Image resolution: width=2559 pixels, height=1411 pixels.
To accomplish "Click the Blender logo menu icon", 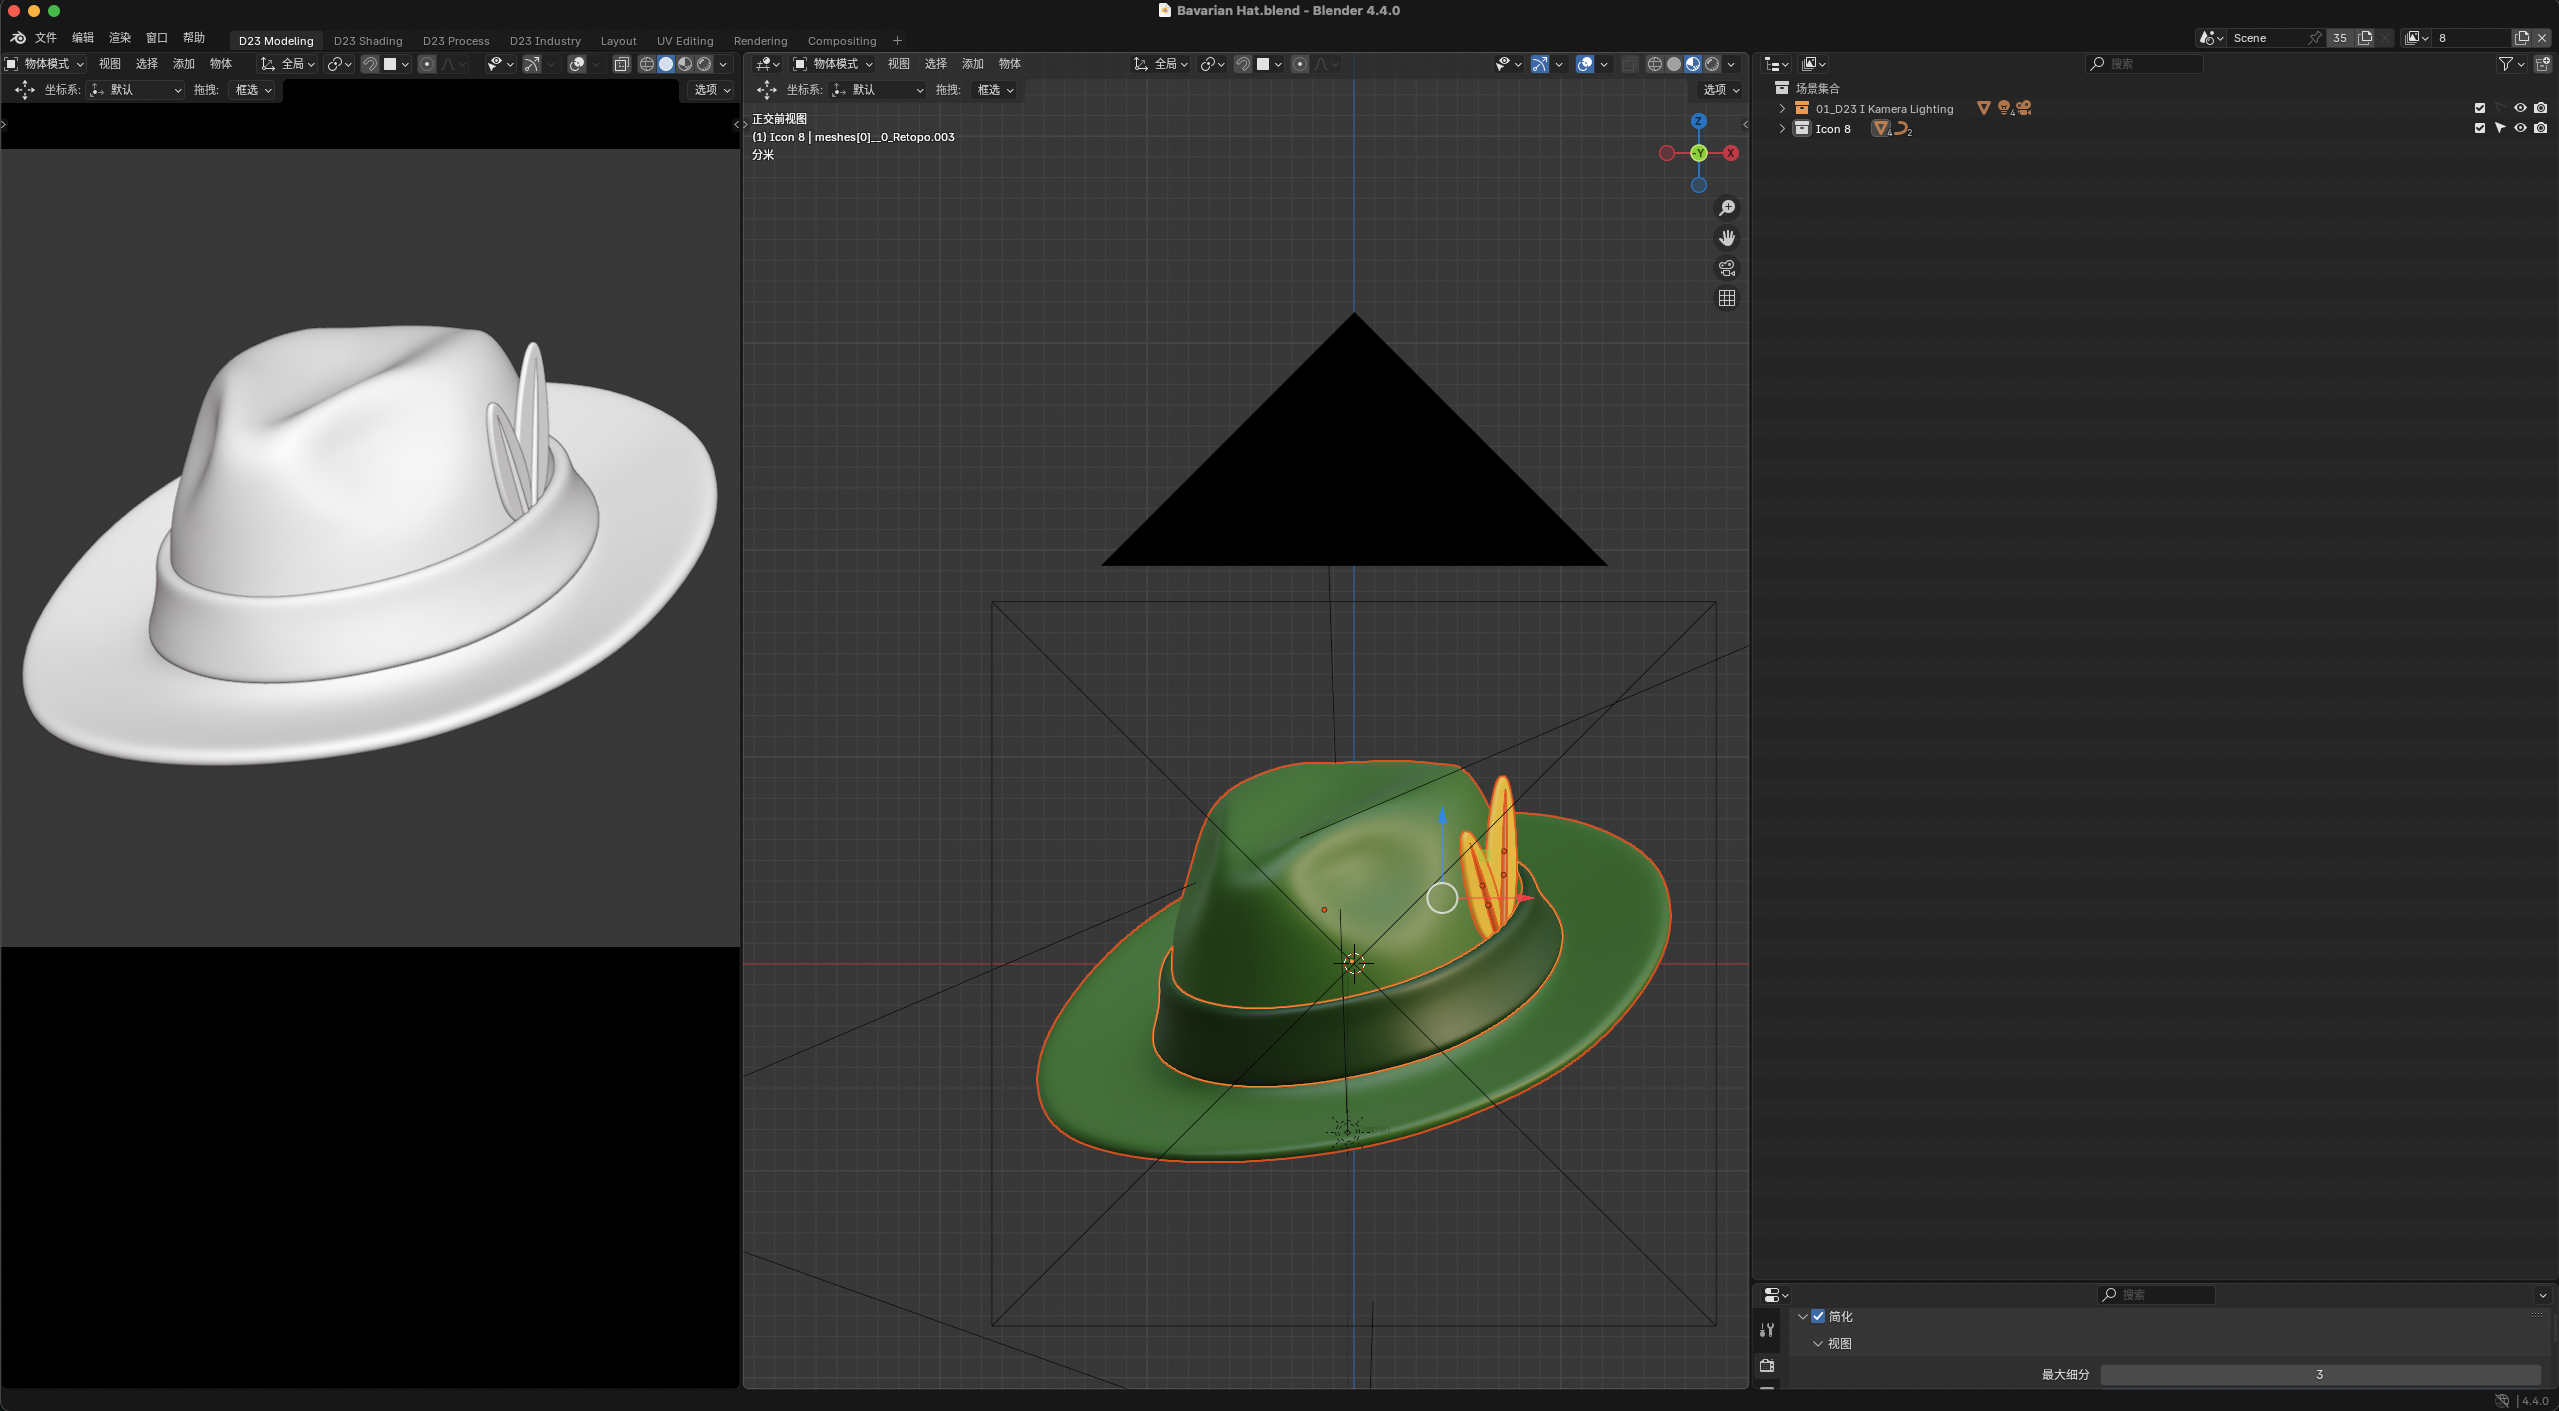I will (x=18, y=38).
